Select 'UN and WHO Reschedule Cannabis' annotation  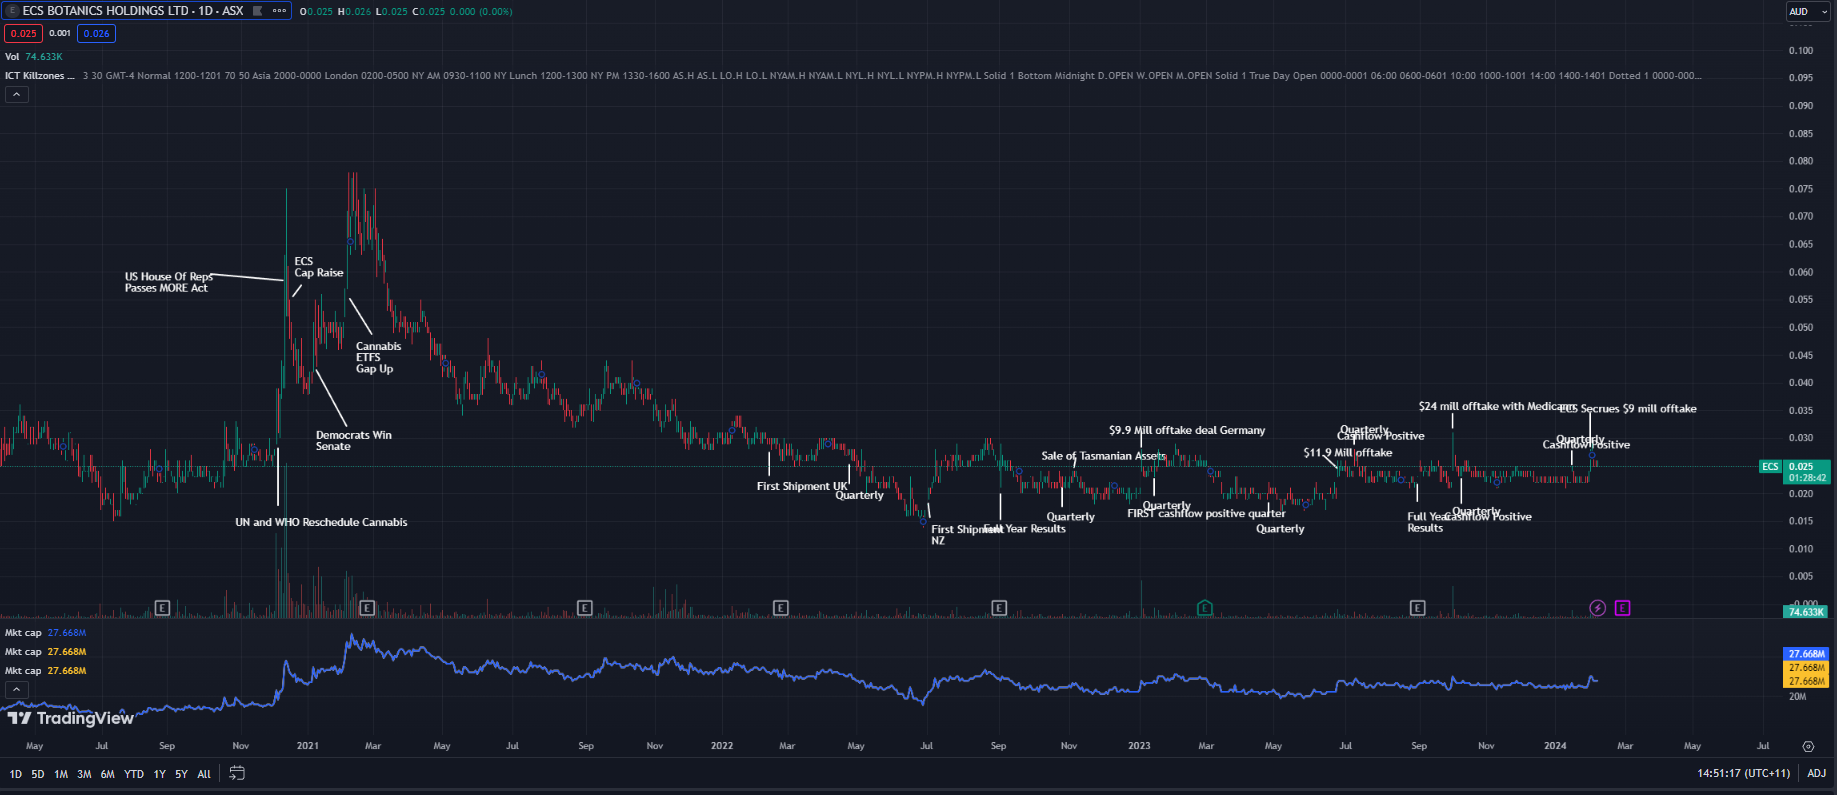pos(321,522)
